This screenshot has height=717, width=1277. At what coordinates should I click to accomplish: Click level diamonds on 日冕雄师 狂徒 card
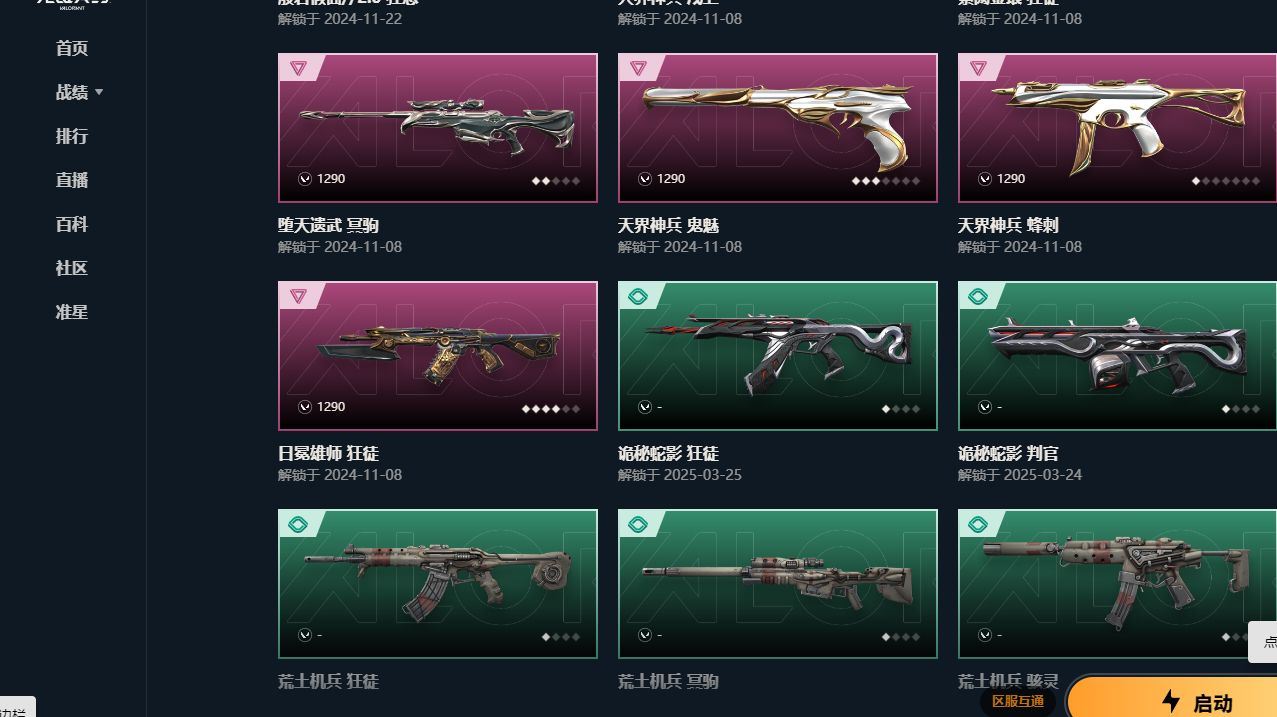(x=550, y=408)
